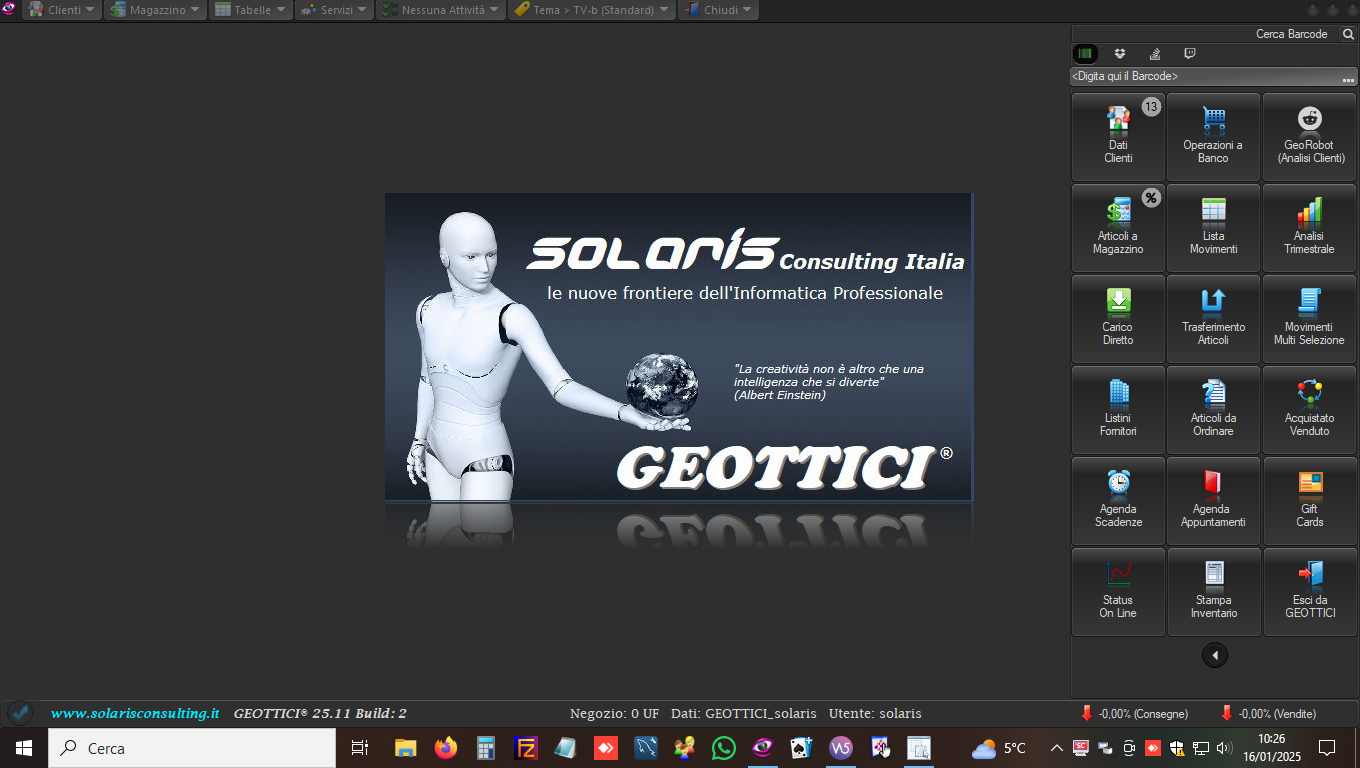Open Status On Line tile
Screen dimensions: 1360x768
[1118, 592]
